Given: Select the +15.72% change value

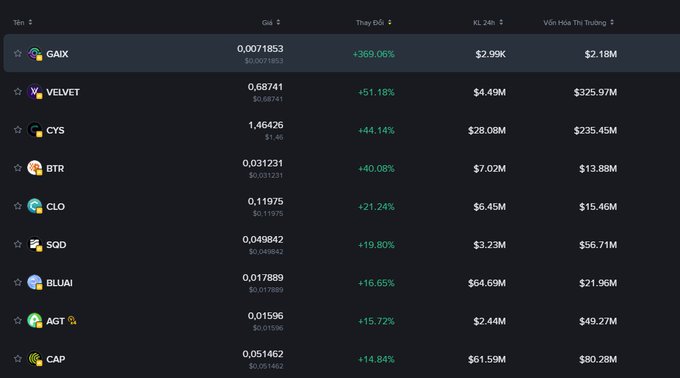Looking at the screenshot, I should pos(376,321).
